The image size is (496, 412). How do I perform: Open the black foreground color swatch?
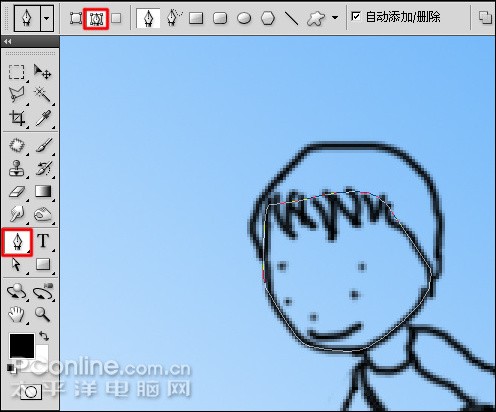pos(22,345)
